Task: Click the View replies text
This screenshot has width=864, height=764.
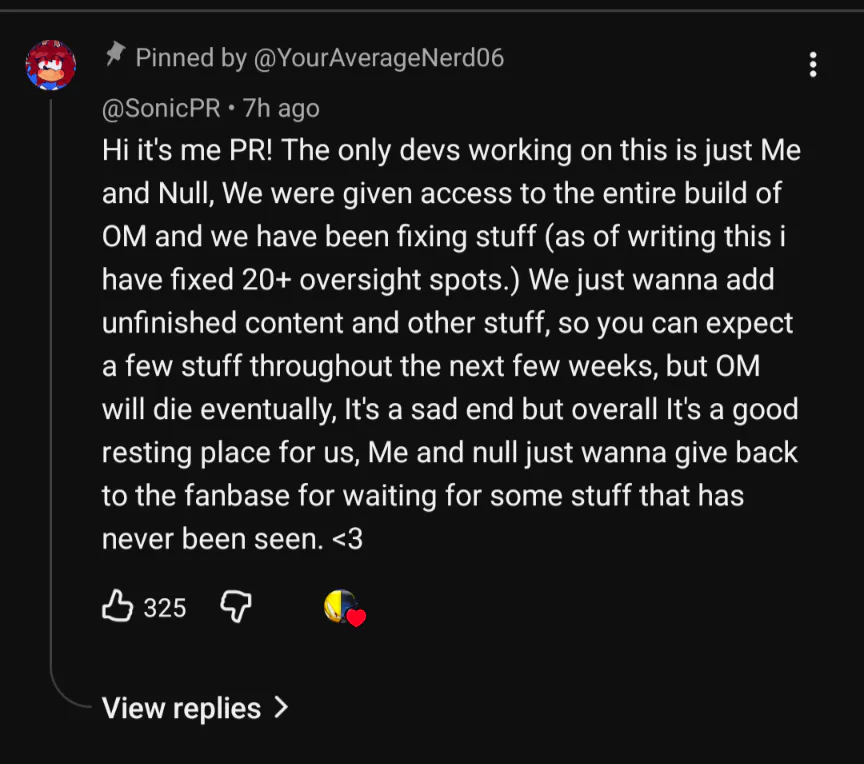Action: click(x=181, y=708)
